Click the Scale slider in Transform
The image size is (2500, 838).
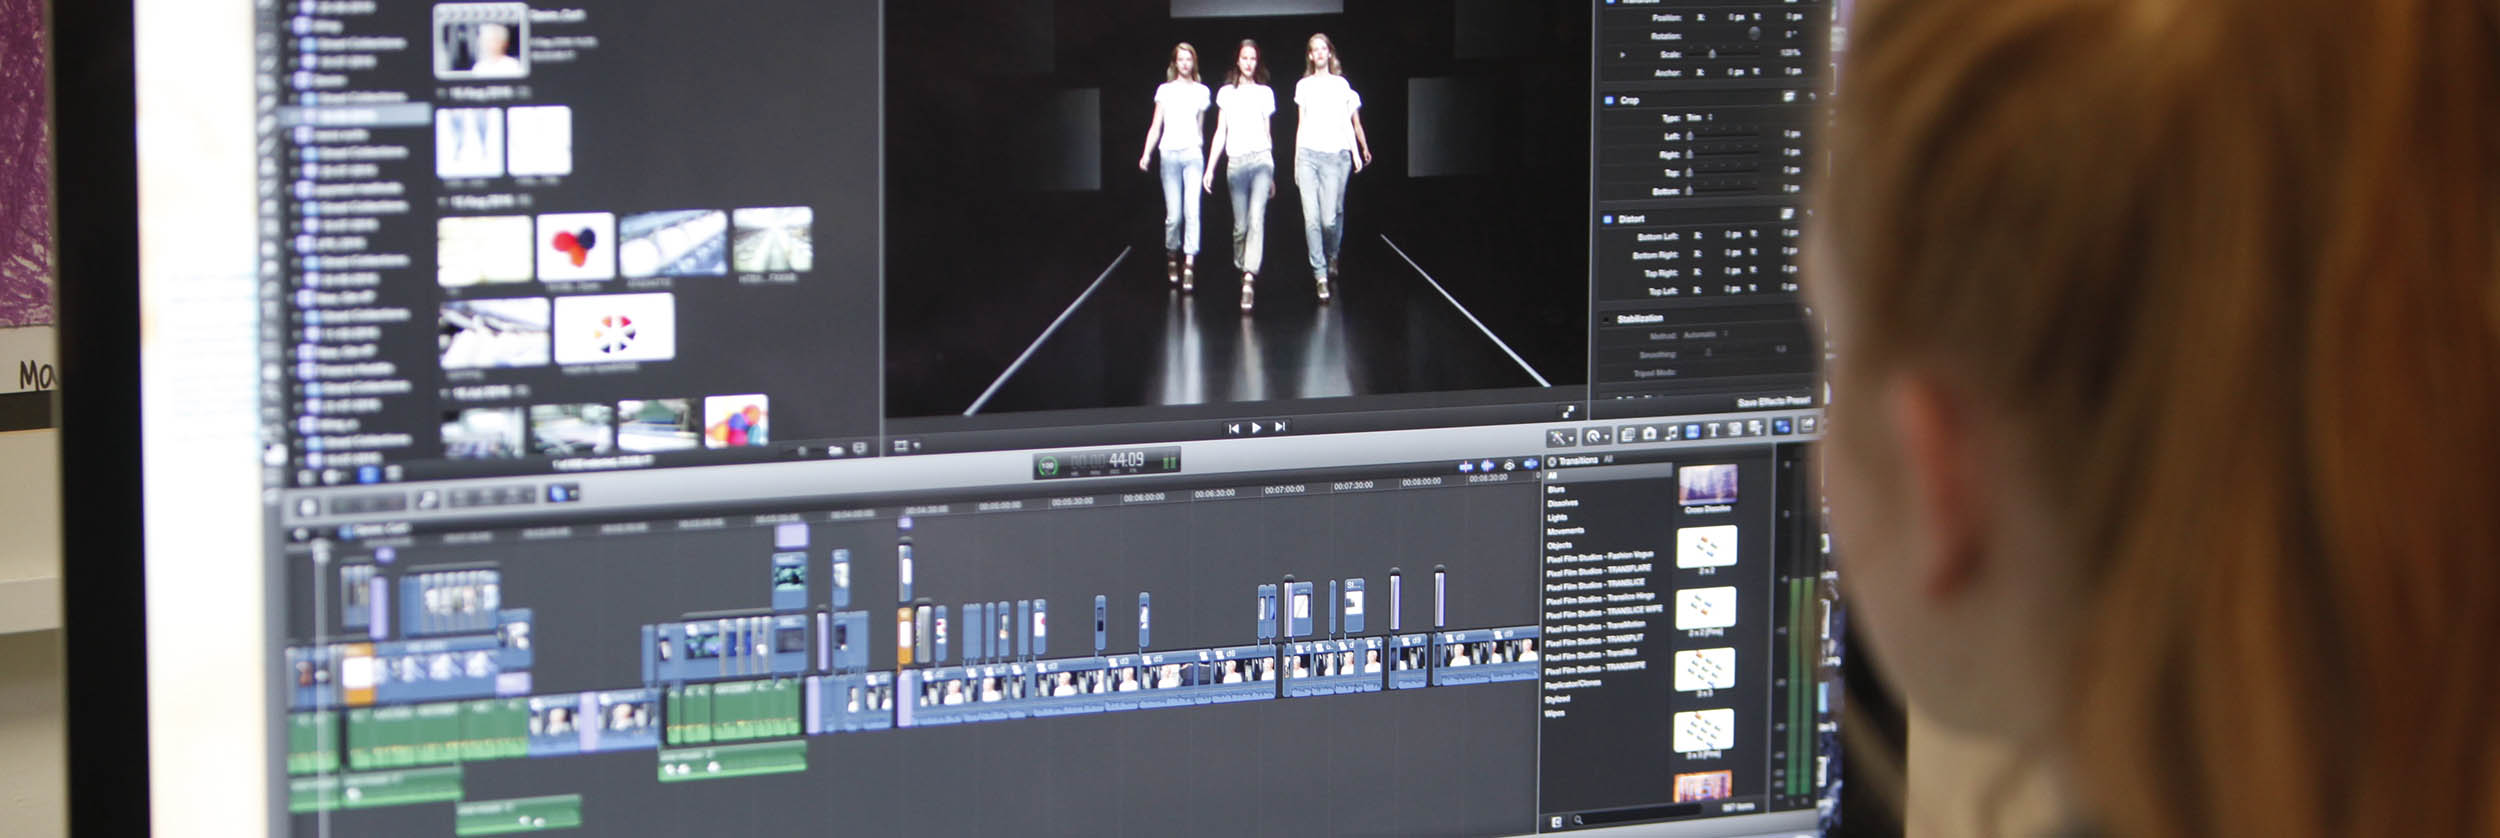point(1712,54)
